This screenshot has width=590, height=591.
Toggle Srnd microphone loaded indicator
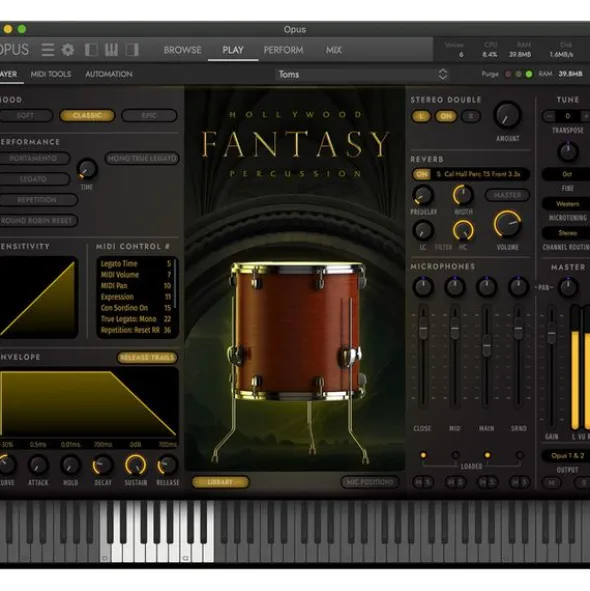[520, 455]
